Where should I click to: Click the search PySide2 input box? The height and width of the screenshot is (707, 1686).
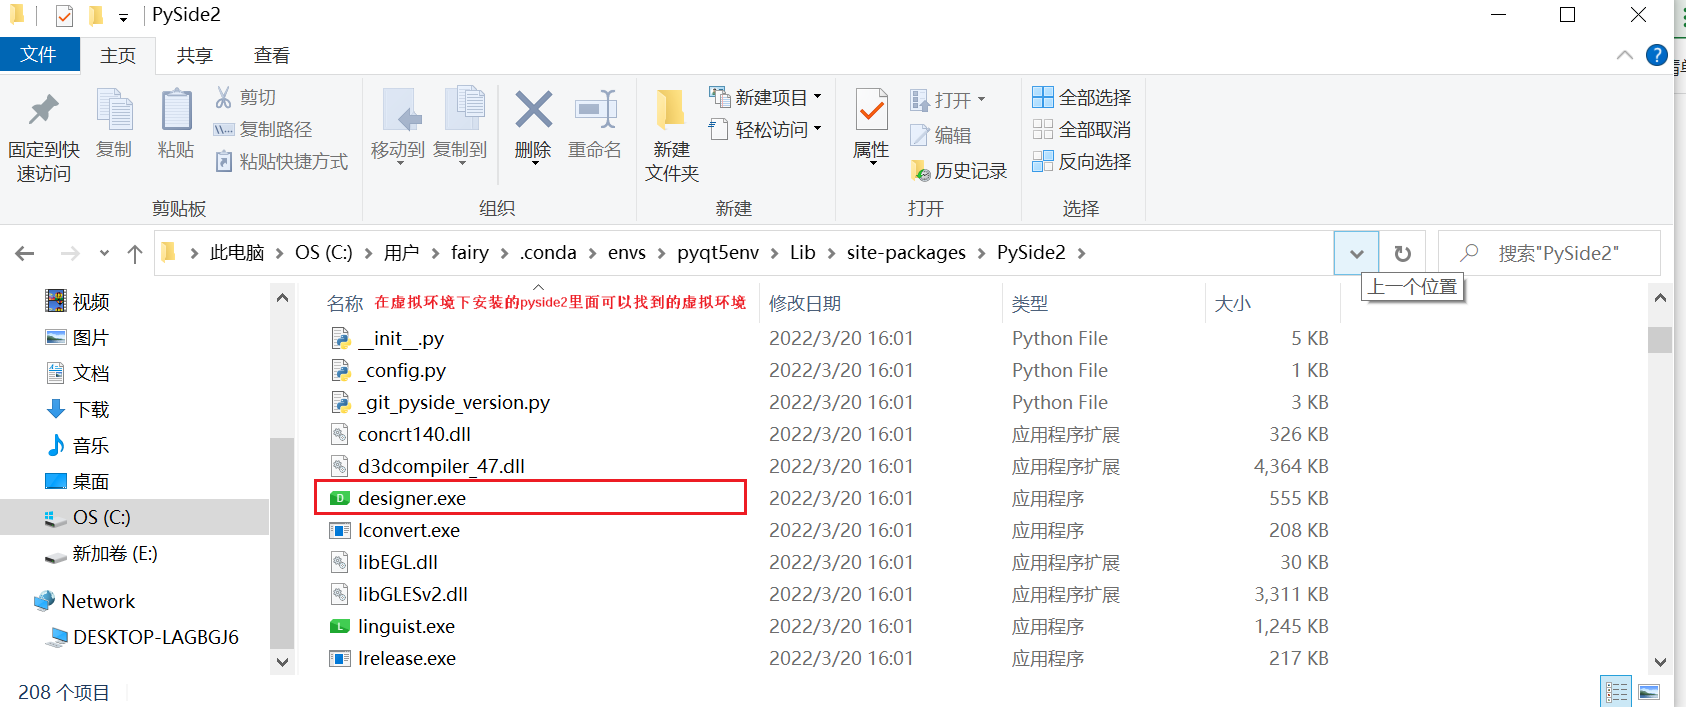1550,253
